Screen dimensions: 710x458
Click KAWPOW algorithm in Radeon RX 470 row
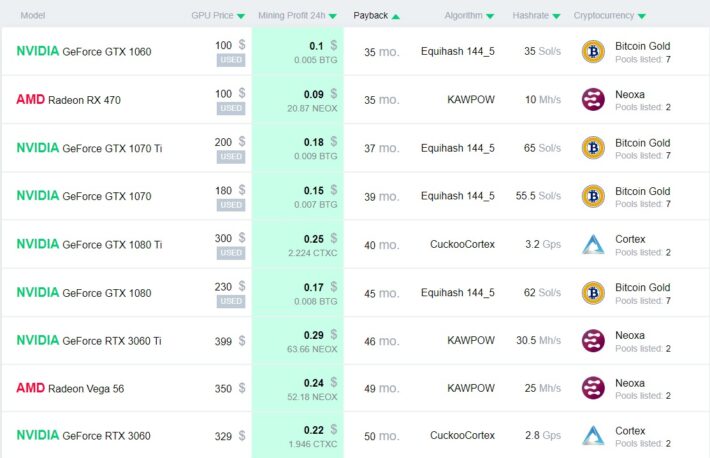[x=471, y=100]
